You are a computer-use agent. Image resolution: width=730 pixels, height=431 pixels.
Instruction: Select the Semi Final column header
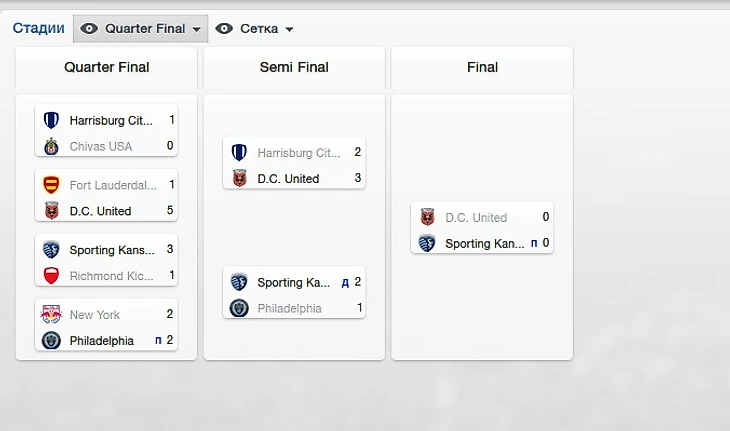pos(294,67)
